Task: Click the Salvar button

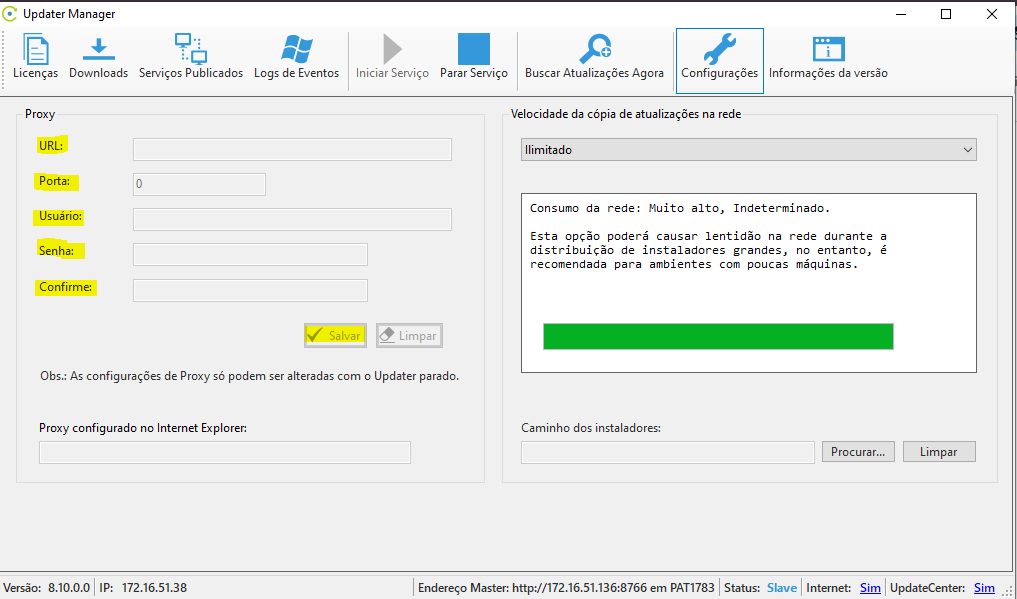Action: click(x=335, y=336)
